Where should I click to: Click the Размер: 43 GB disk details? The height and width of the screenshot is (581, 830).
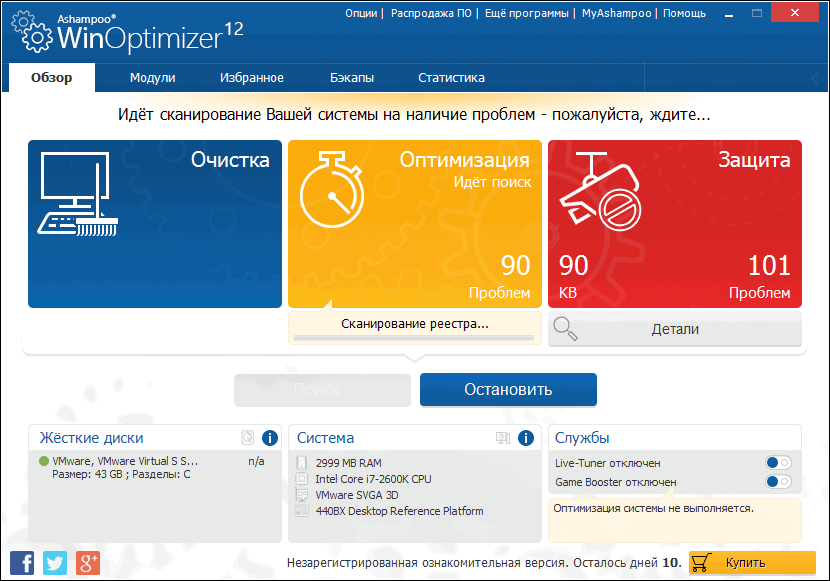121,474
